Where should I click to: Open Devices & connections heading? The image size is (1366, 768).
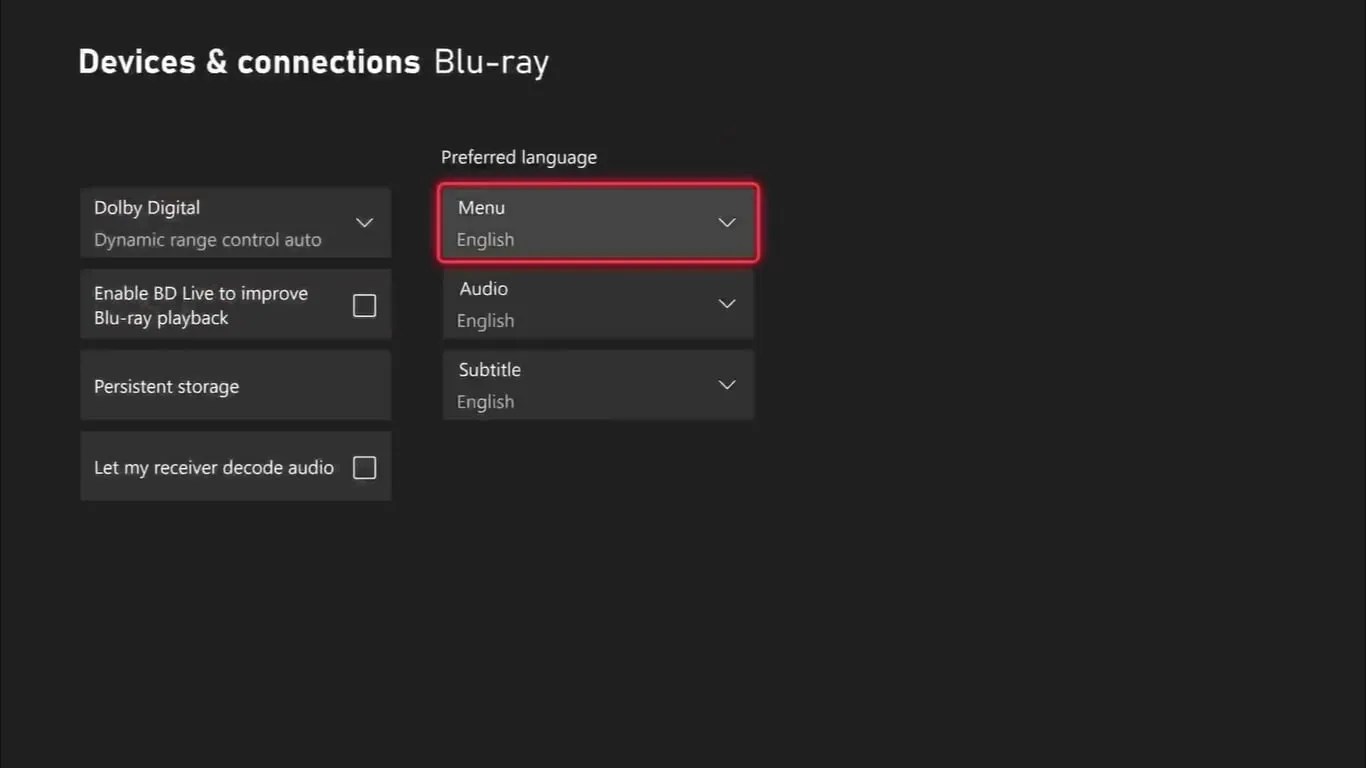pos(249,61)
